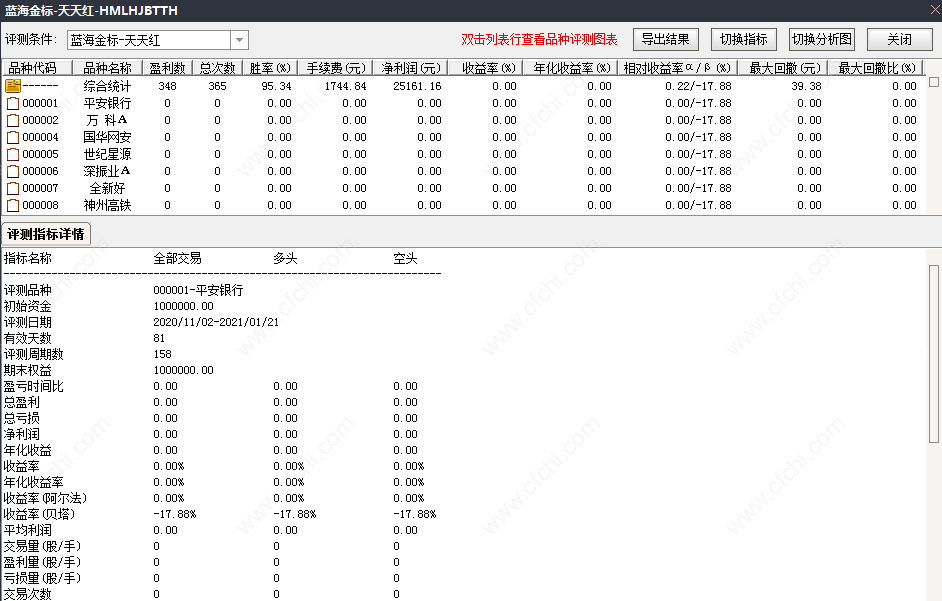The image size is (942, 601).
Task: Click the document icon for 000004
Action: pyautogui.click(x=13, y=137)
